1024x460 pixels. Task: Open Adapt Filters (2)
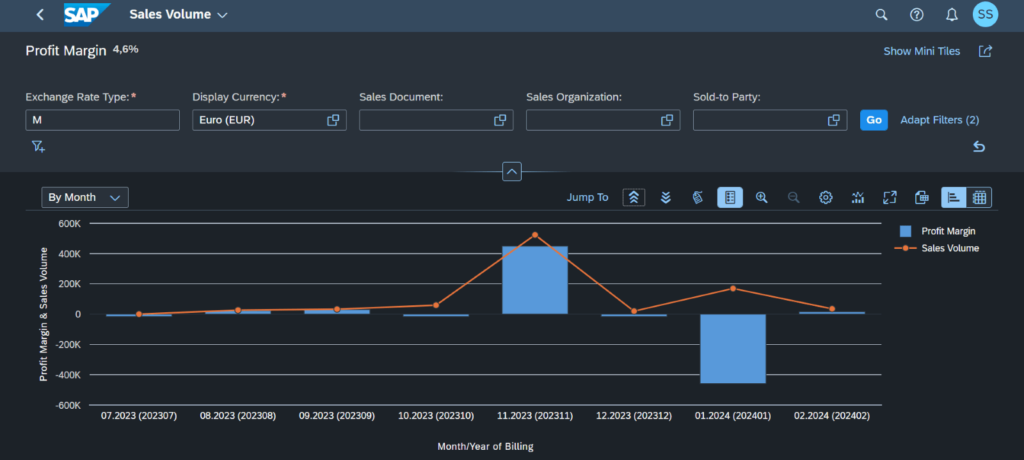[x=940, y=120]
